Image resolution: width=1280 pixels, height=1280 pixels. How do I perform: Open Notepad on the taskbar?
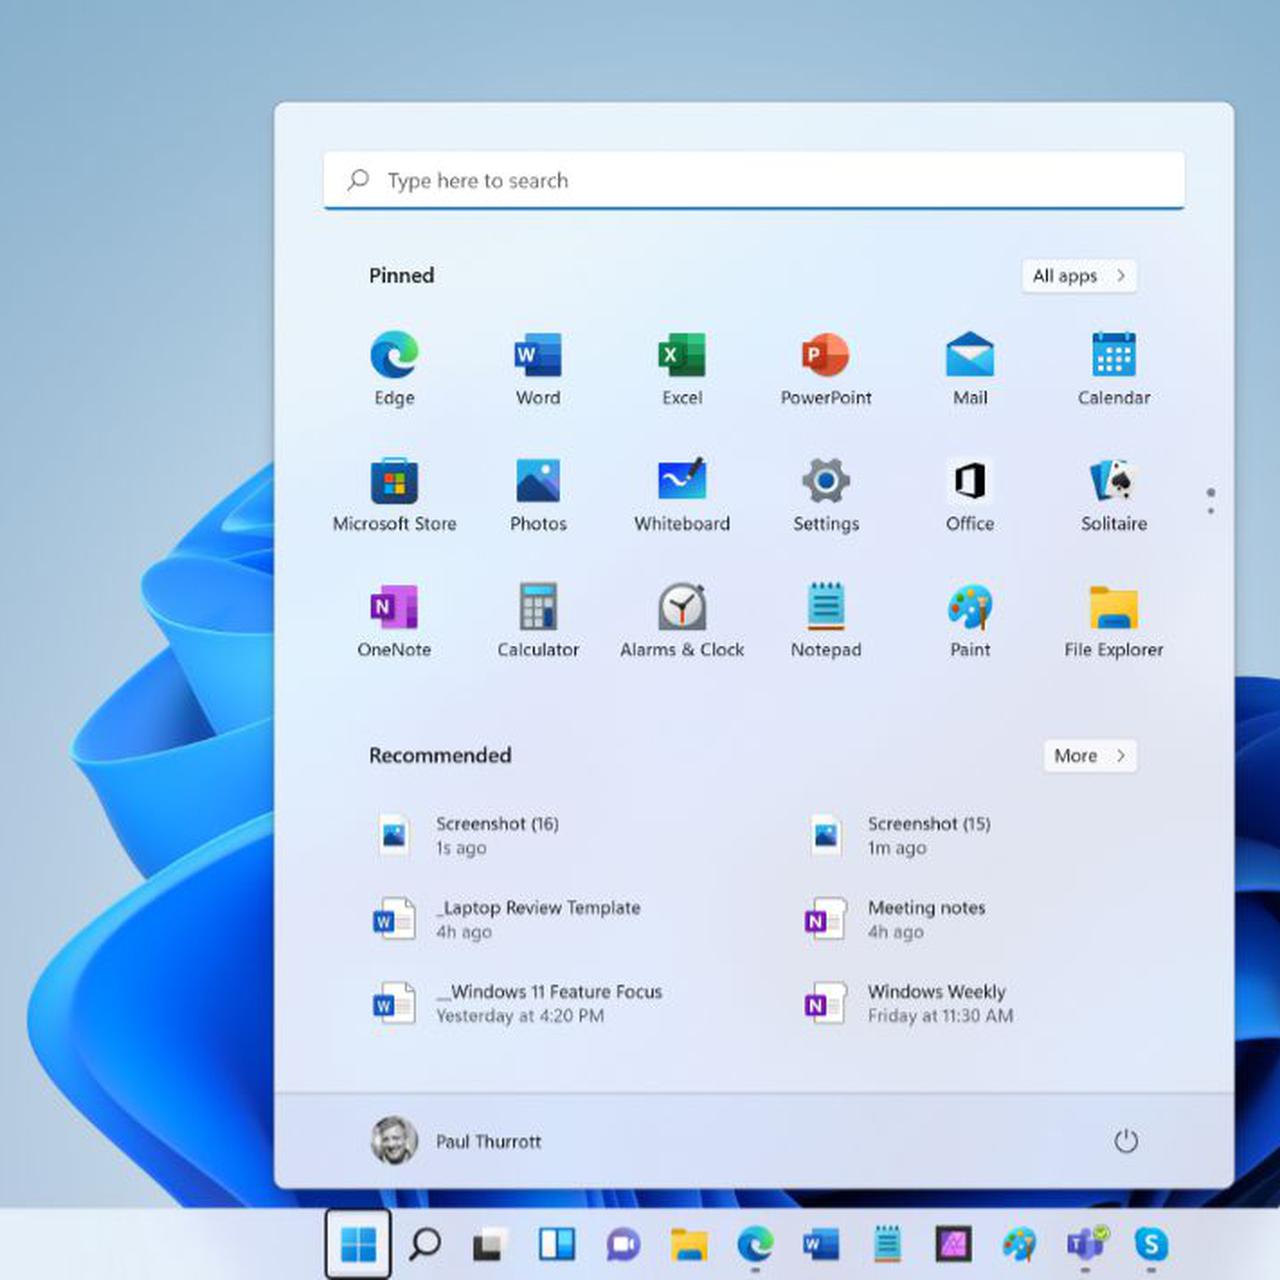point(887,1244)
